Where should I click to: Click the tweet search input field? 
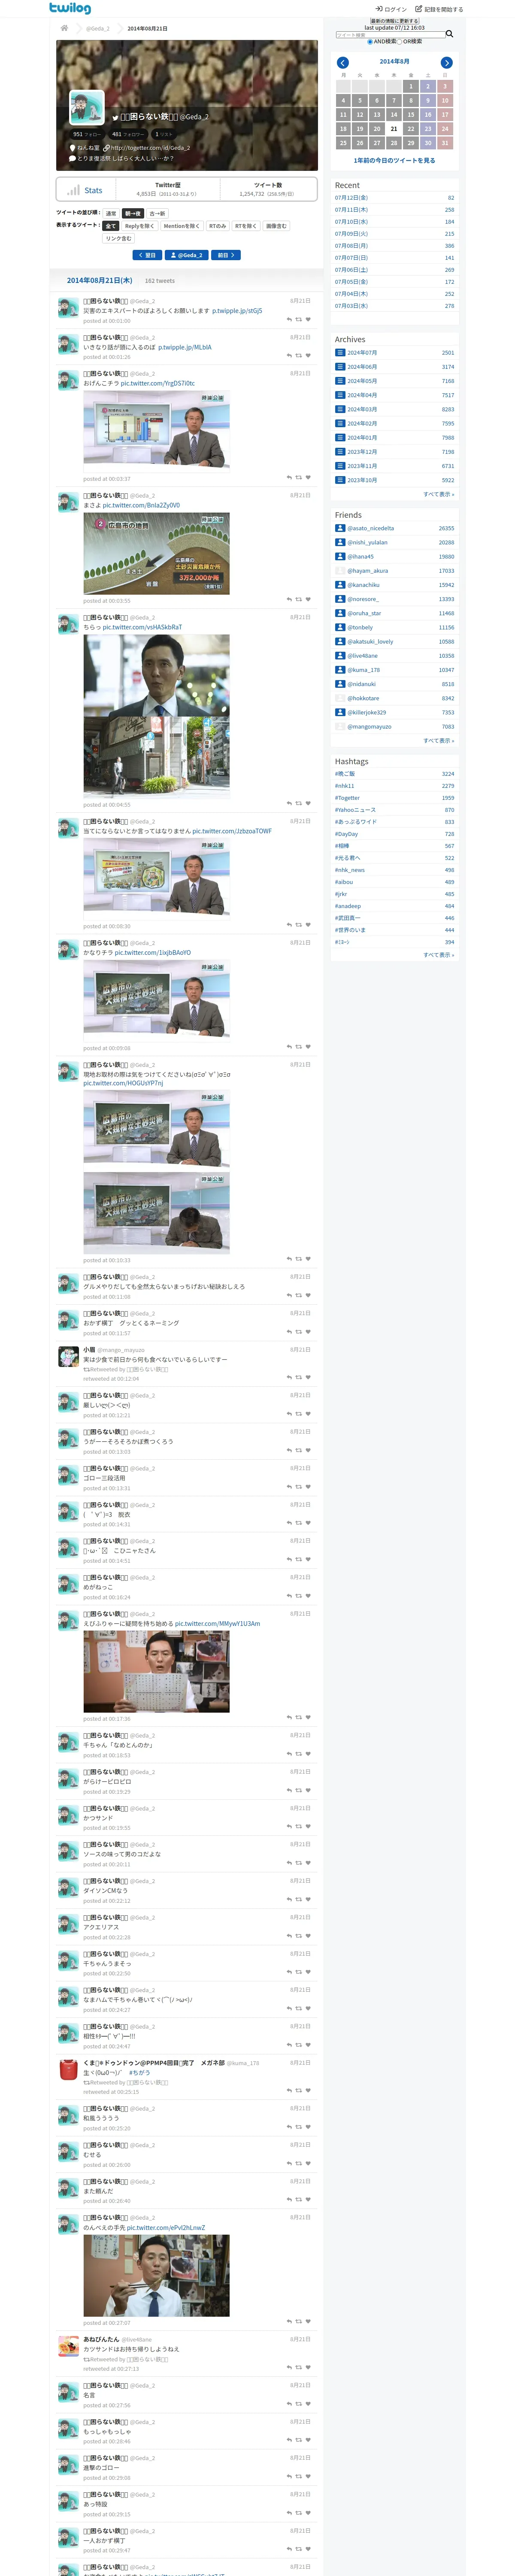[390, 35]
